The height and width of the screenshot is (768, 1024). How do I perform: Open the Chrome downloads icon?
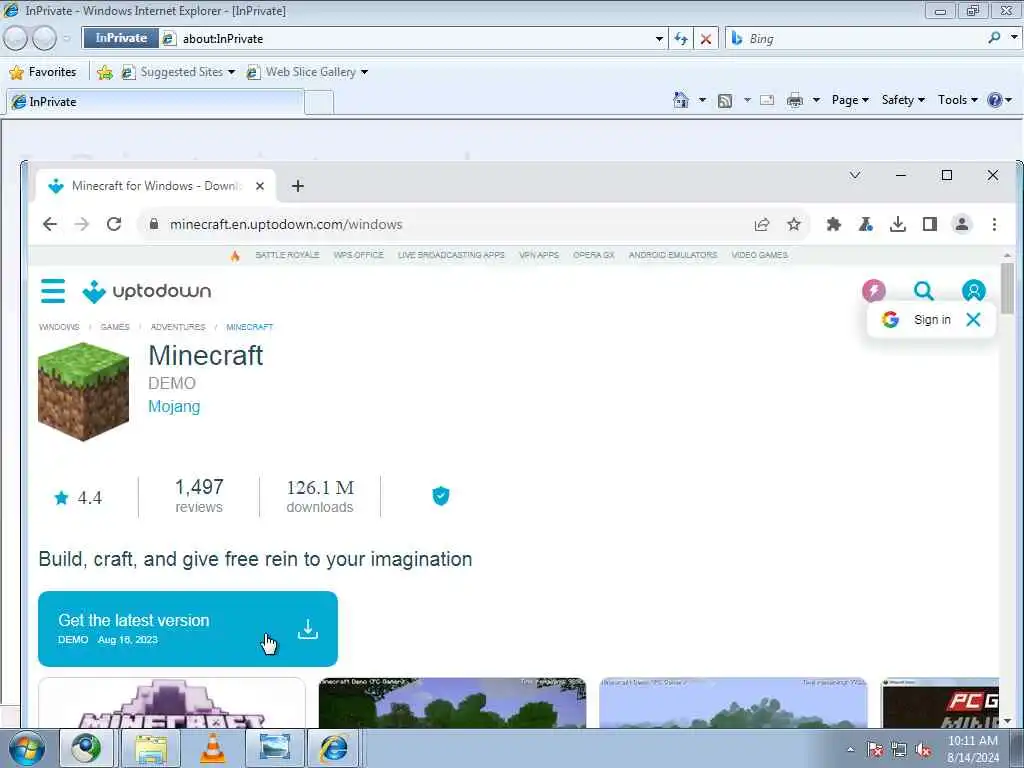coord(897,225)
